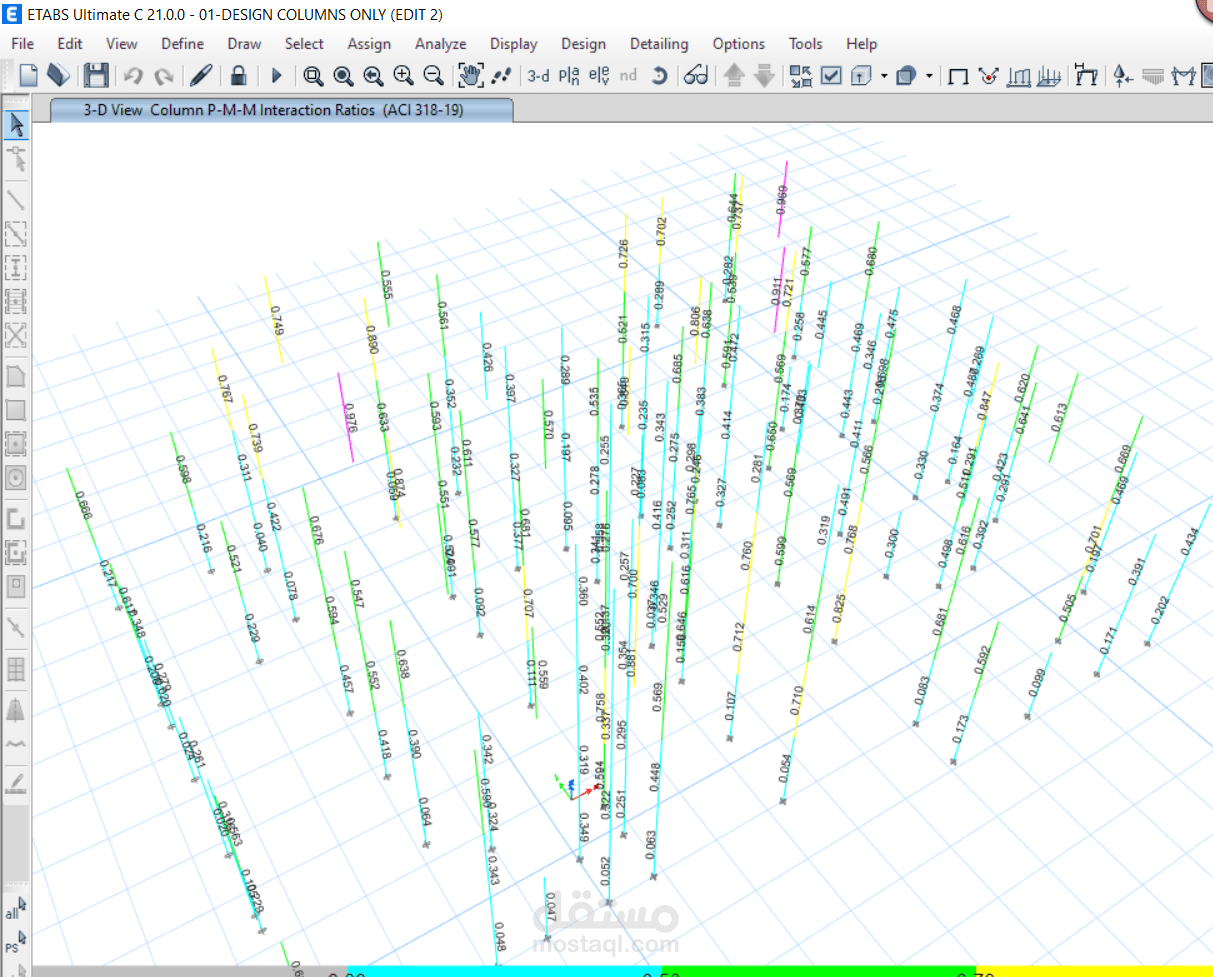This screenshot has height=977, width=1213.
Task: Open Tools menu
Action: (x=805, y=44)
